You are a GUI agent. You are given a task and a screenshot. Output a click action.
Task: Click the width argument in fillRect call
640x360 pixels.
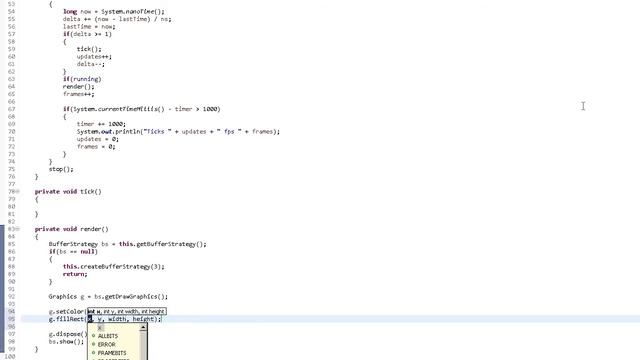point(118,319)
